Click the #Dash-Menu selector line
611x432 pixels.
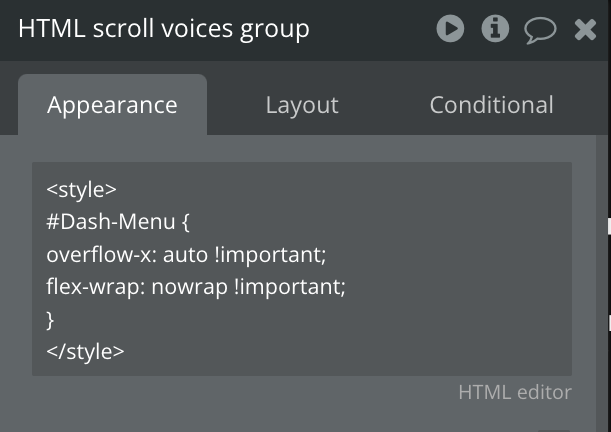point(118,222)
